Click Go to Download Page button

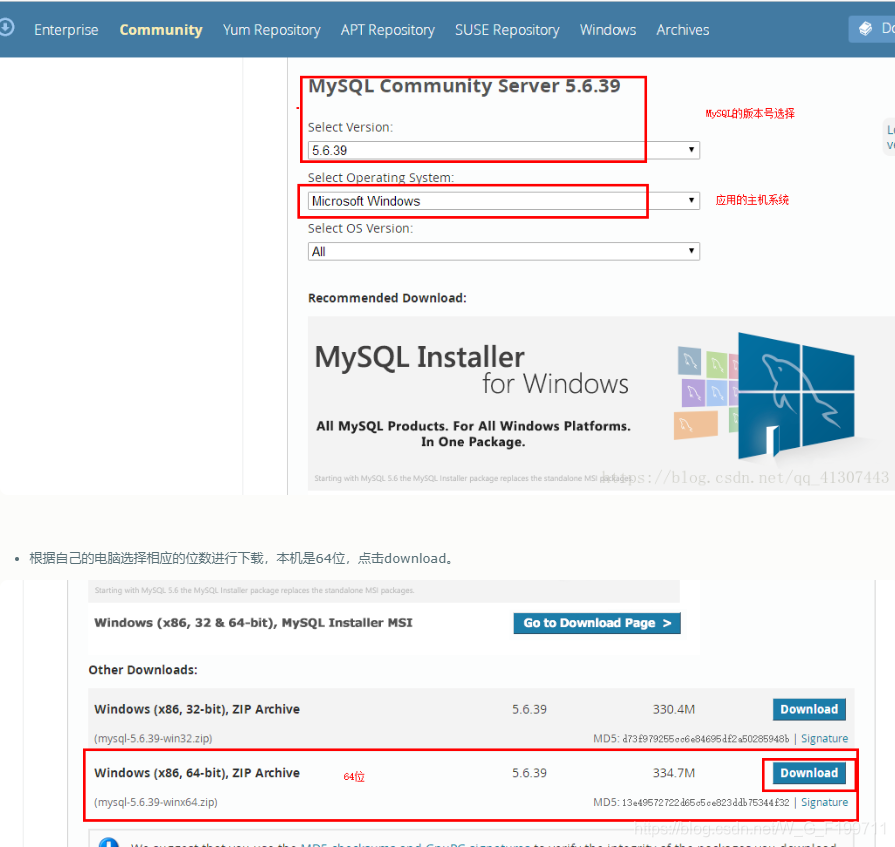(x=597, y=623)
